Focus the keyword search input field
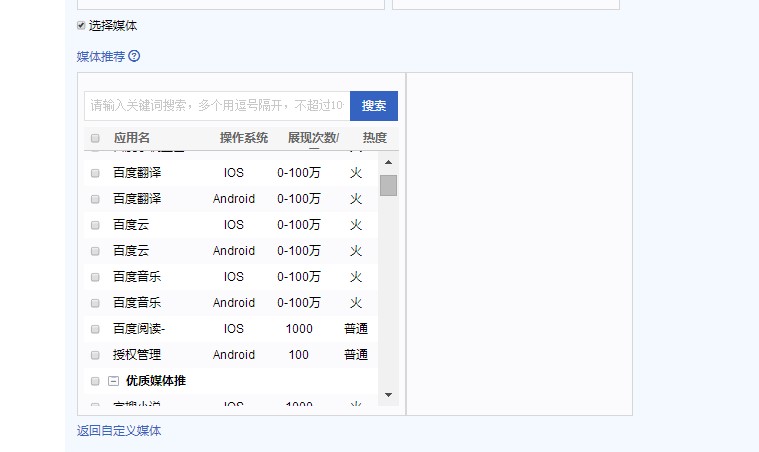Viewport: 759px width, 452px height. click(217, 105)
